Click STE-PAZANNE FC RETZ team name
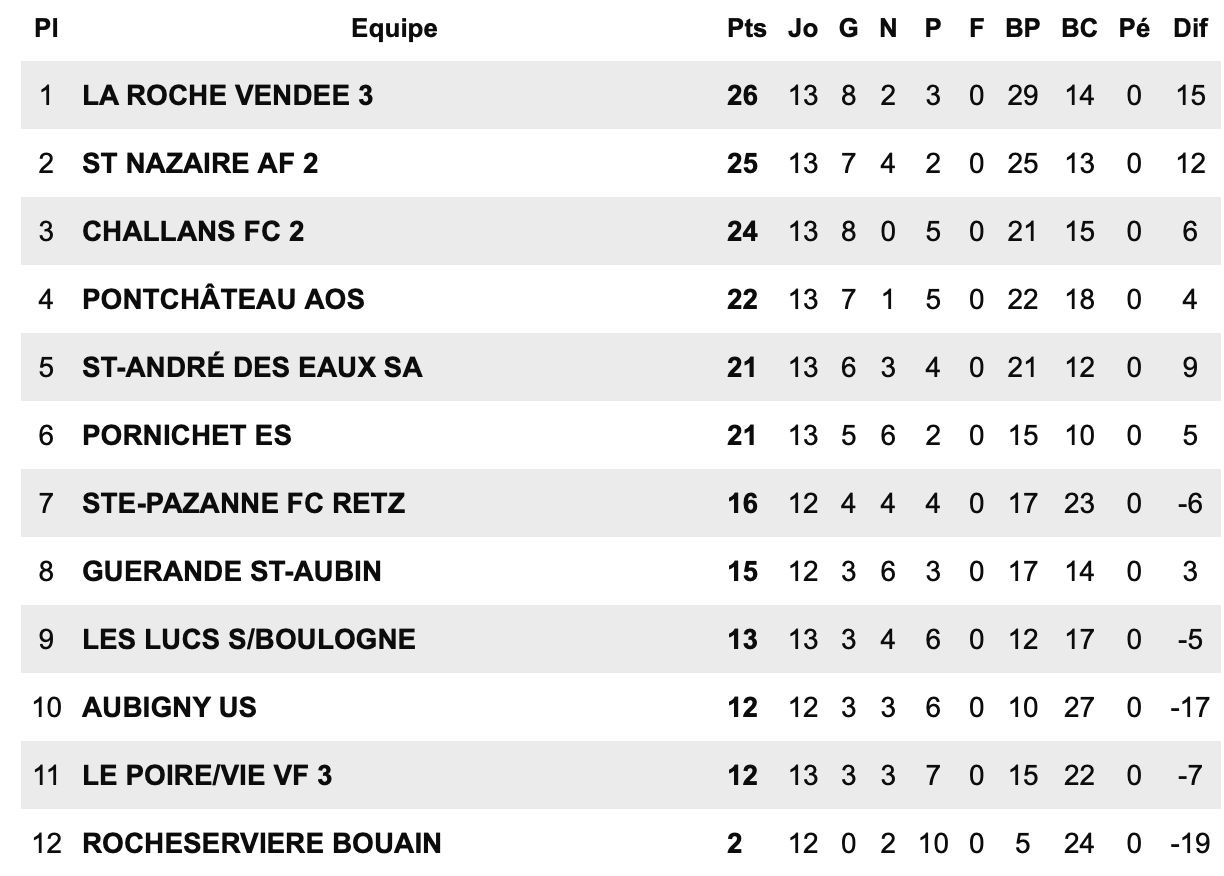This screenshot has width=1224, height=876. pyautogui.click(x=244, y=503)
